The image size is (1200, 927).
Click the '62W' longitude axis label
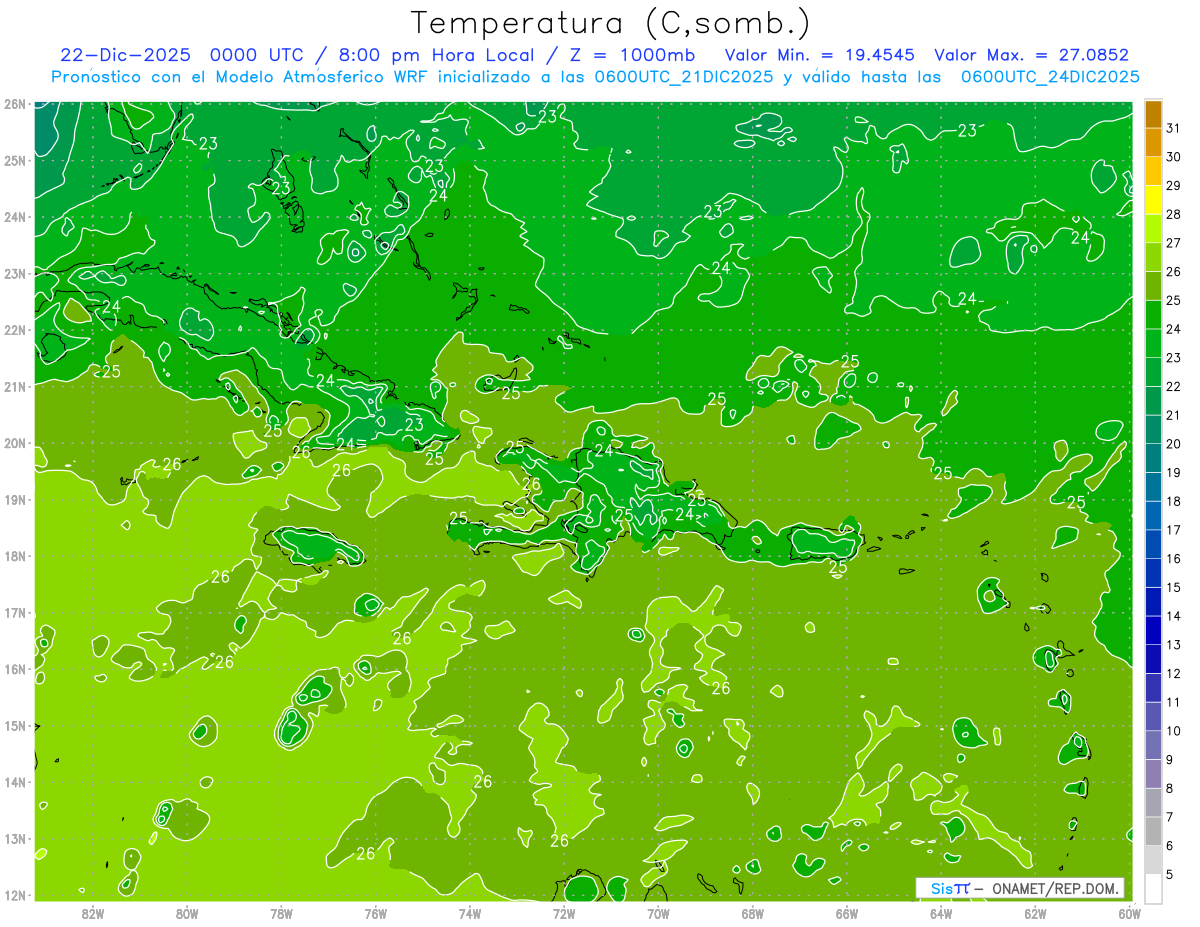(1035, 913)
